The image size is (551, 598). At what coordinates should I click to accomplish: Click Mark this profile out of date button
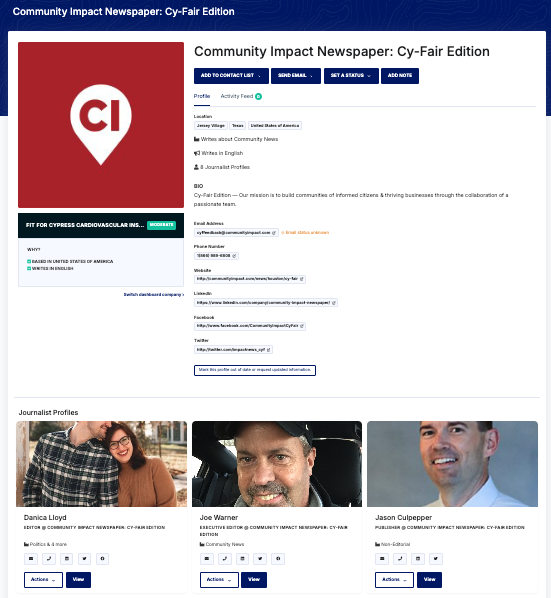click(255, 370)
